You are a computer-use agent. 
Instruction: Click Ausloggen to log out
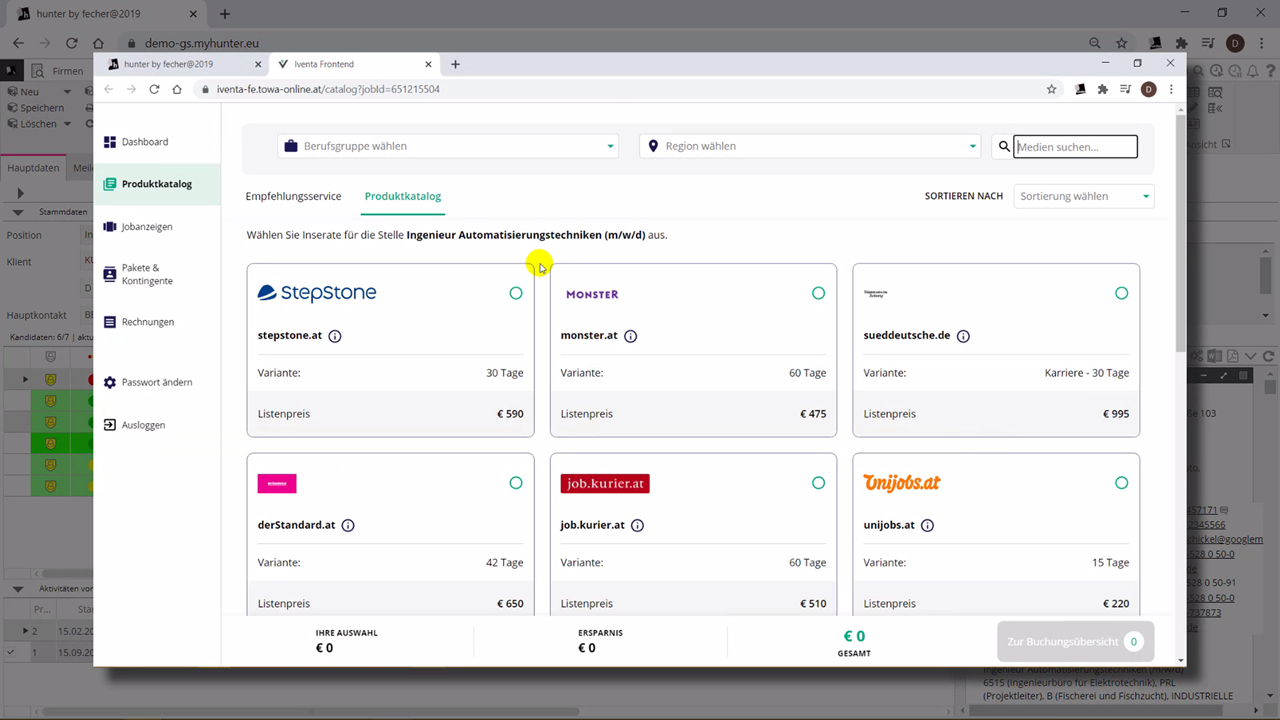[143, 425]
